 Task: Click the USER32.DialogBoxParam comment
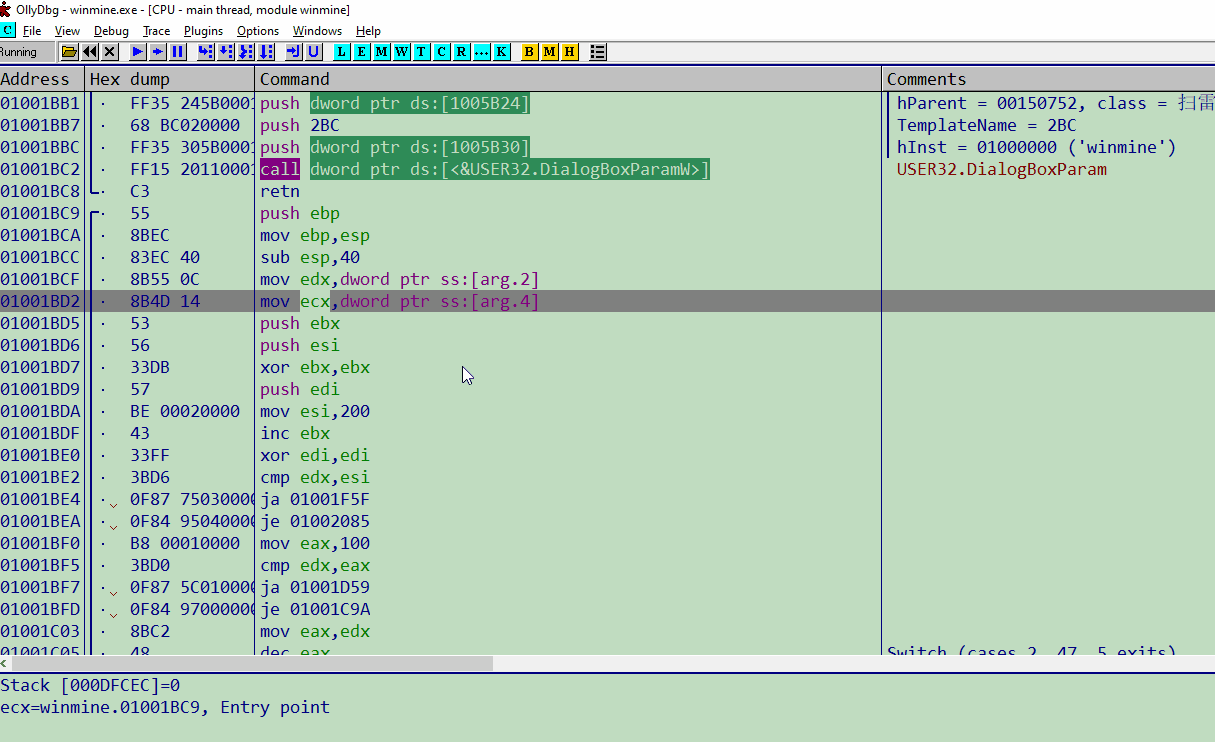point(1002,169)
